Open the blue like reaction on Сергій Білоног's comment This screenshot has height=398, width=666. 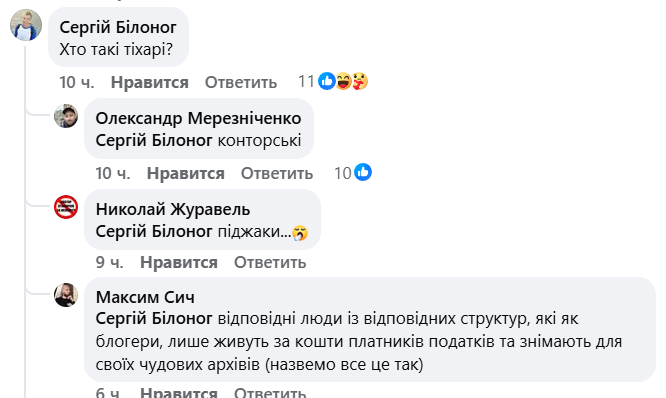[327, 81]
